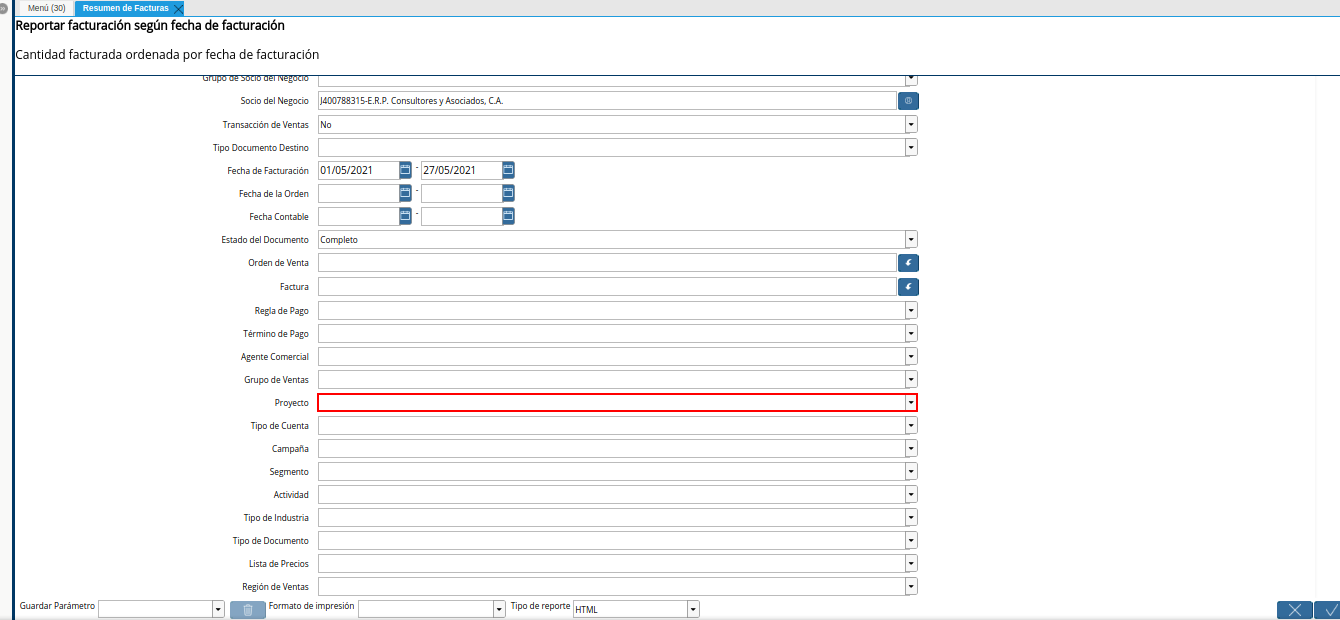Expand the Proyecto dropdown
The height and width of the screenshot is (620, 1340).
coord(911,402)
